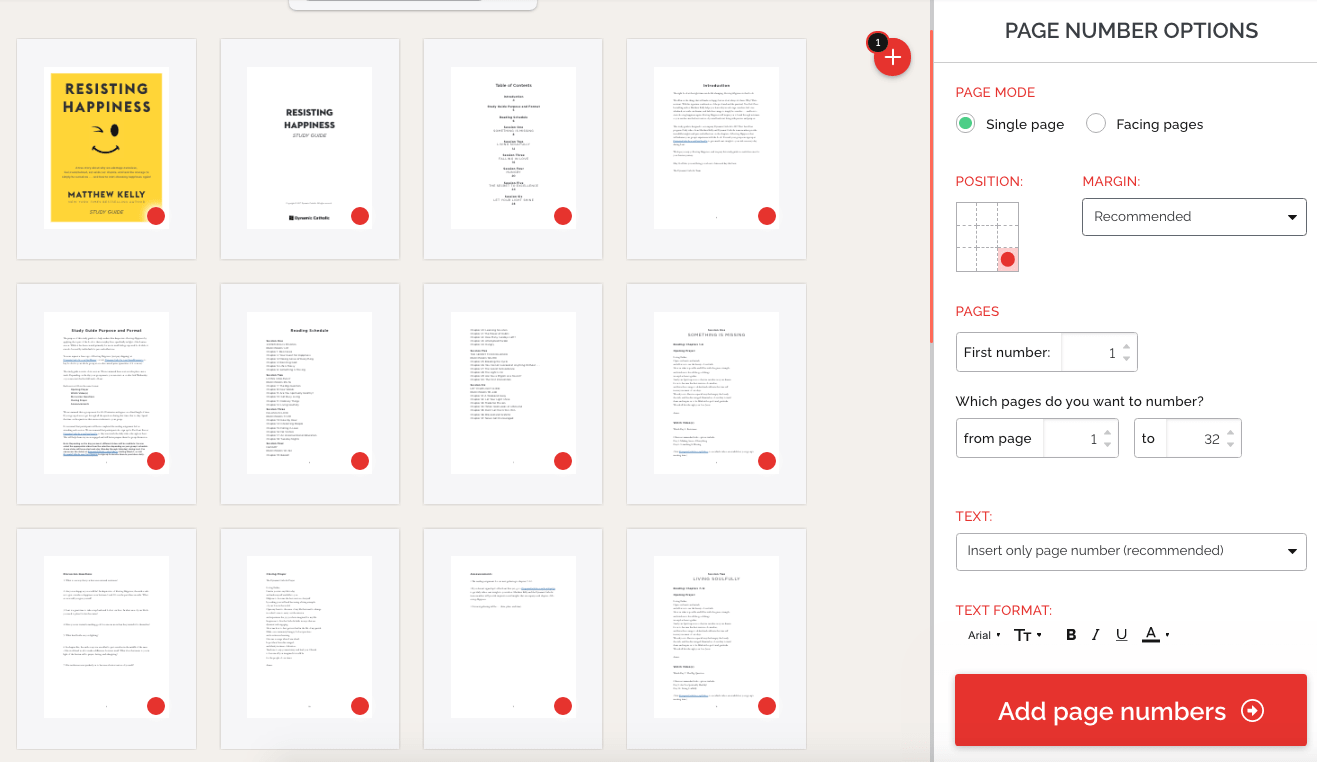Open the Arial font family dropdown
Image resolution: width=1317 pixels, height=762 pixels.
tap(984, 635)
